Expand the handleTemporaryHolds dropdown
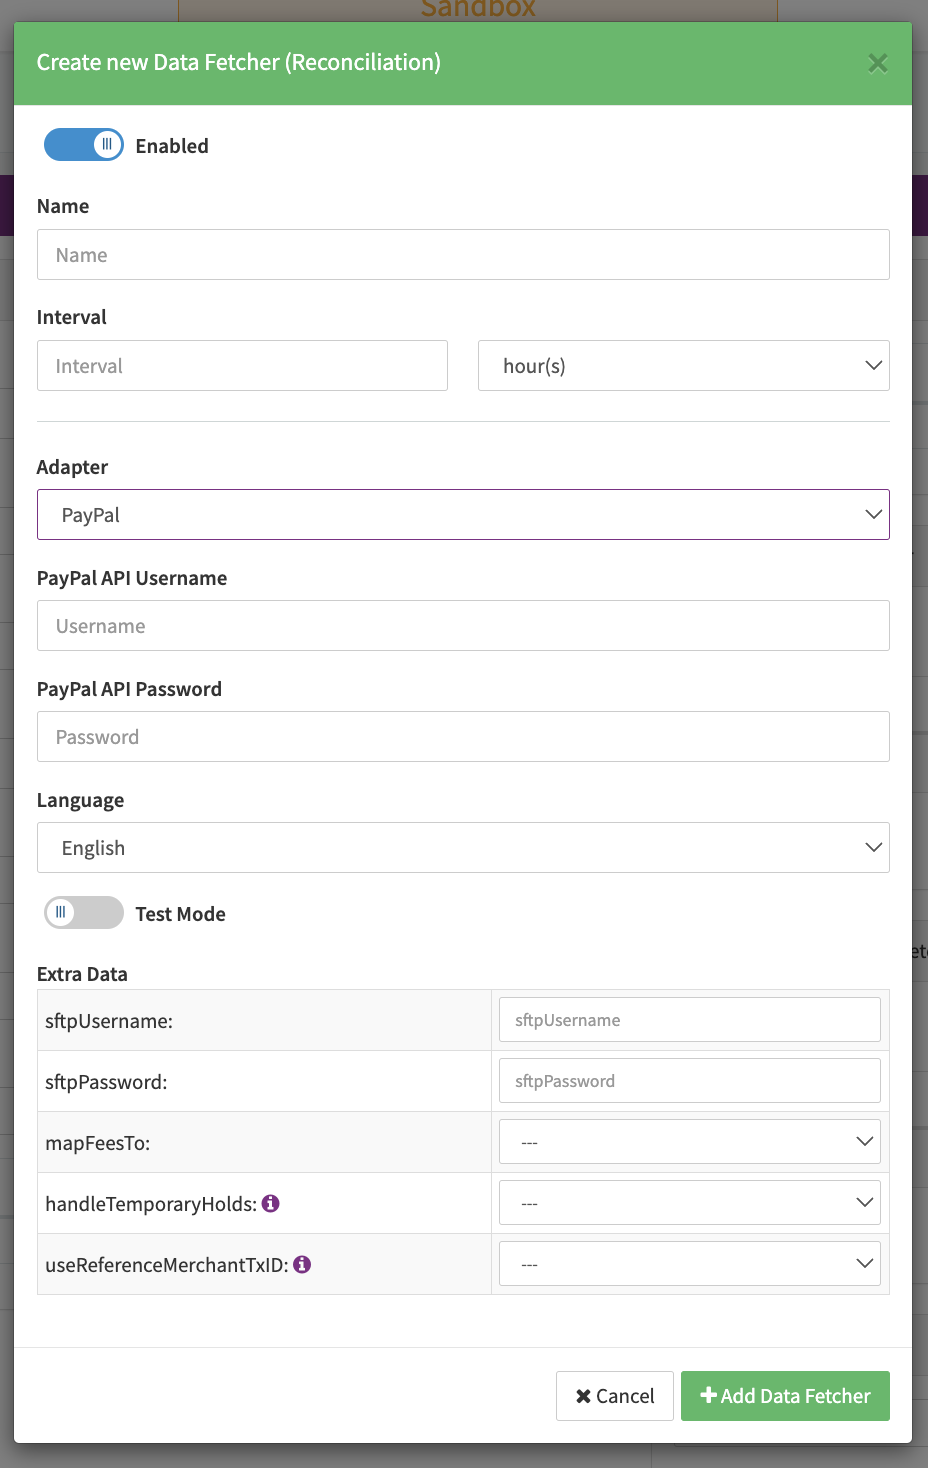Image resolution: width=928 pixels, height=1468 pixels. pos(689,1203)
